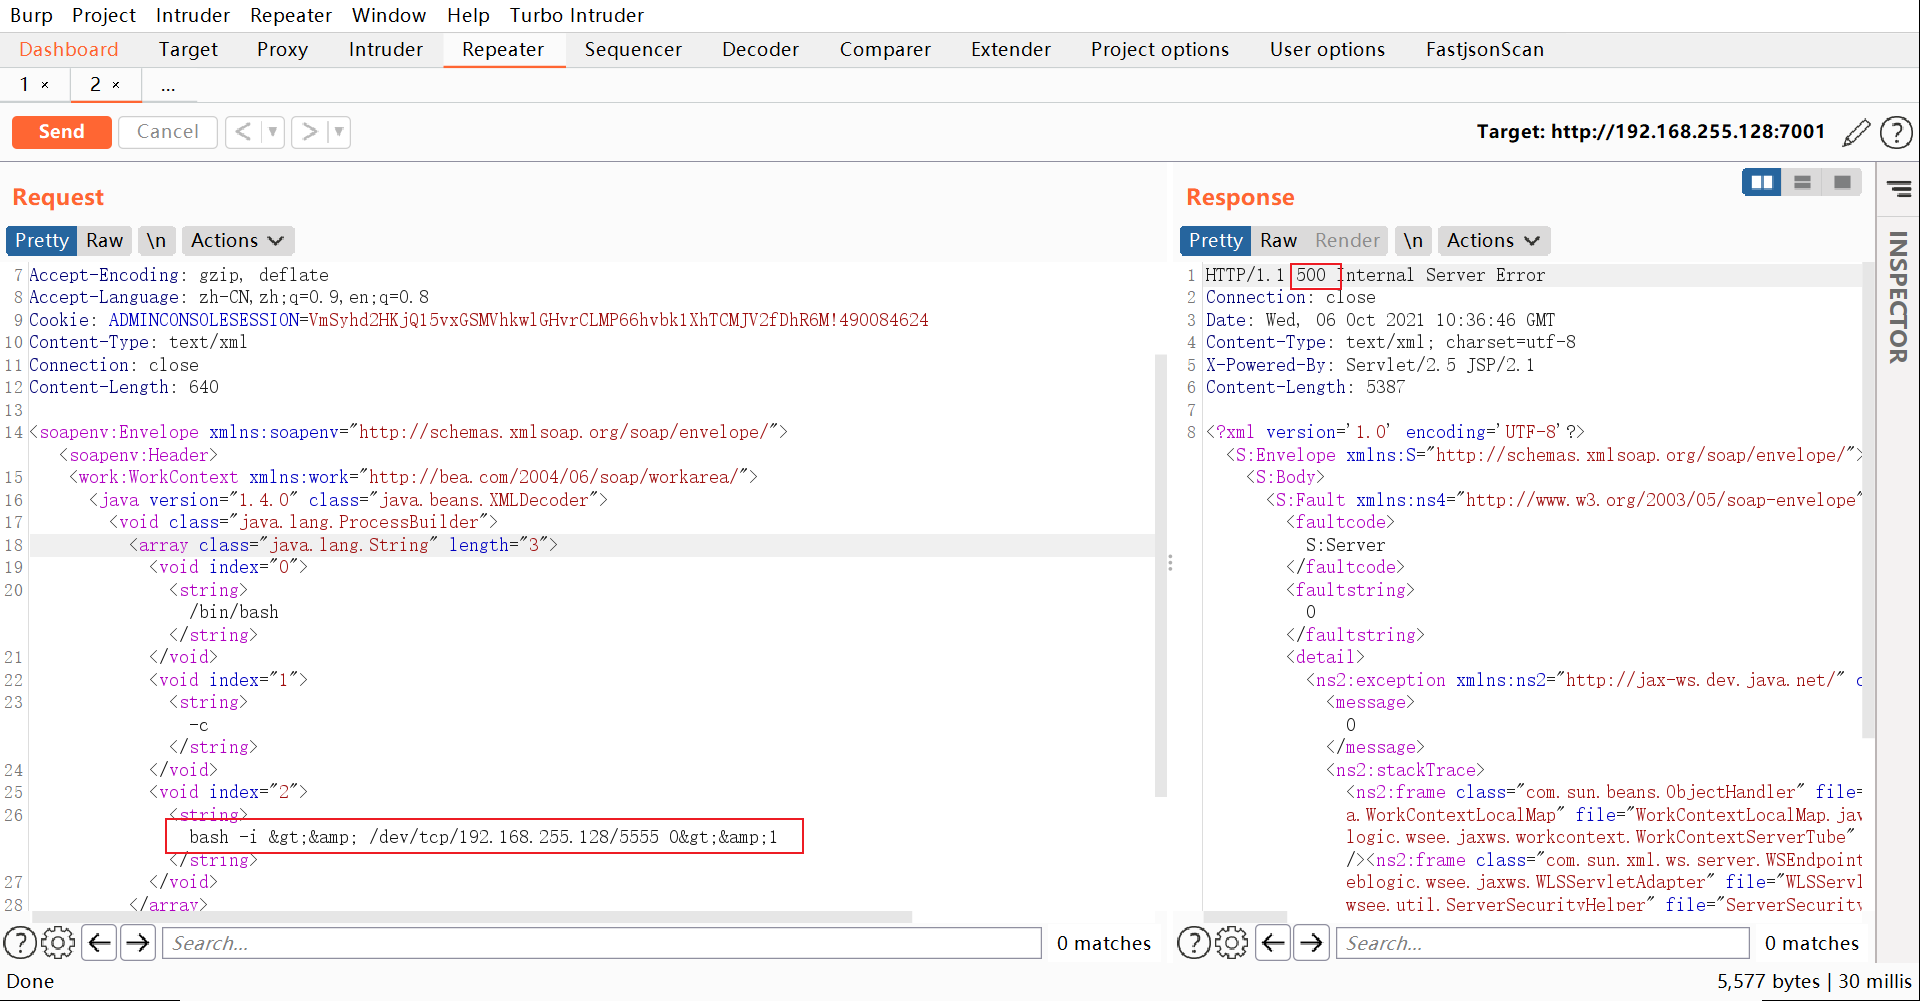
Task: Click the ADMINCONSOLESESSION cookie value
Action: tap(618, 320)
